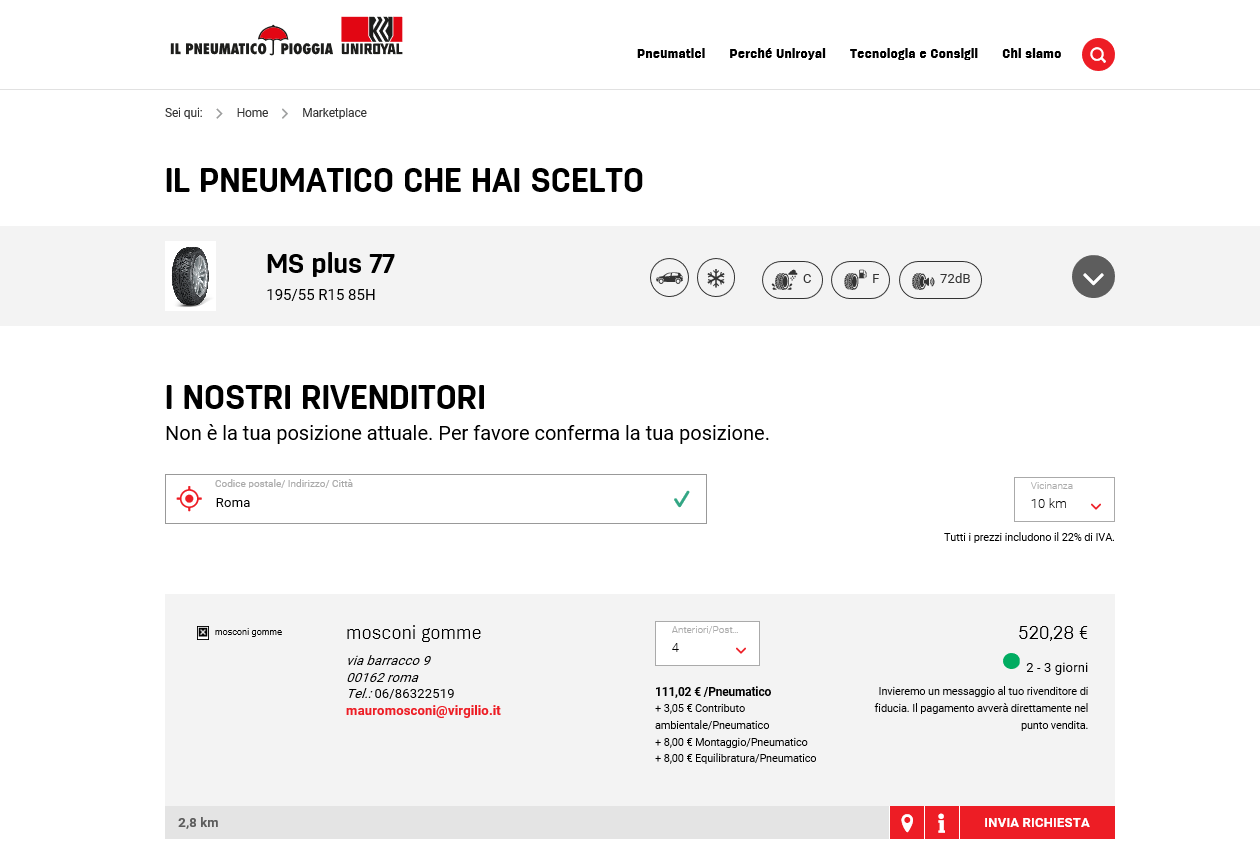Expand tyre details with round chevron
Viewport: 1260px width, 866px height.
1093,277
